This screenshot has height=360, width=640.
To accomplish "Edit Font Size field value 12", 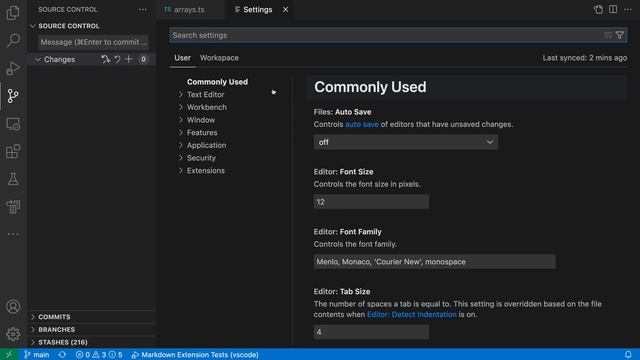I will [371, 202].
